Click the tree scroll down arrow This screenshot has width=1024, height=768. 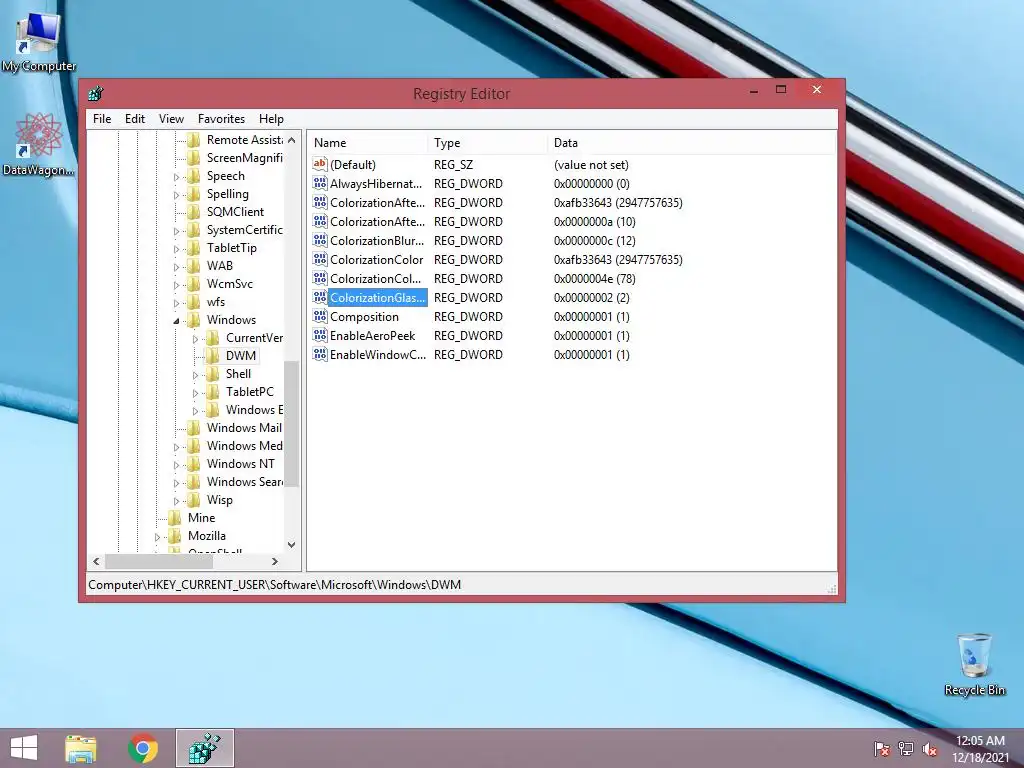(291, 545)
